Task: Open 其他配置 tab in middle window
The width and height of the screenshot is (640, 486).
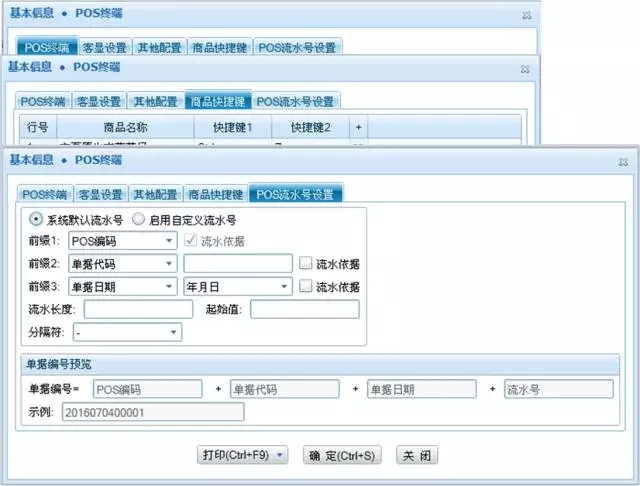Action: [x=156, y=101]
